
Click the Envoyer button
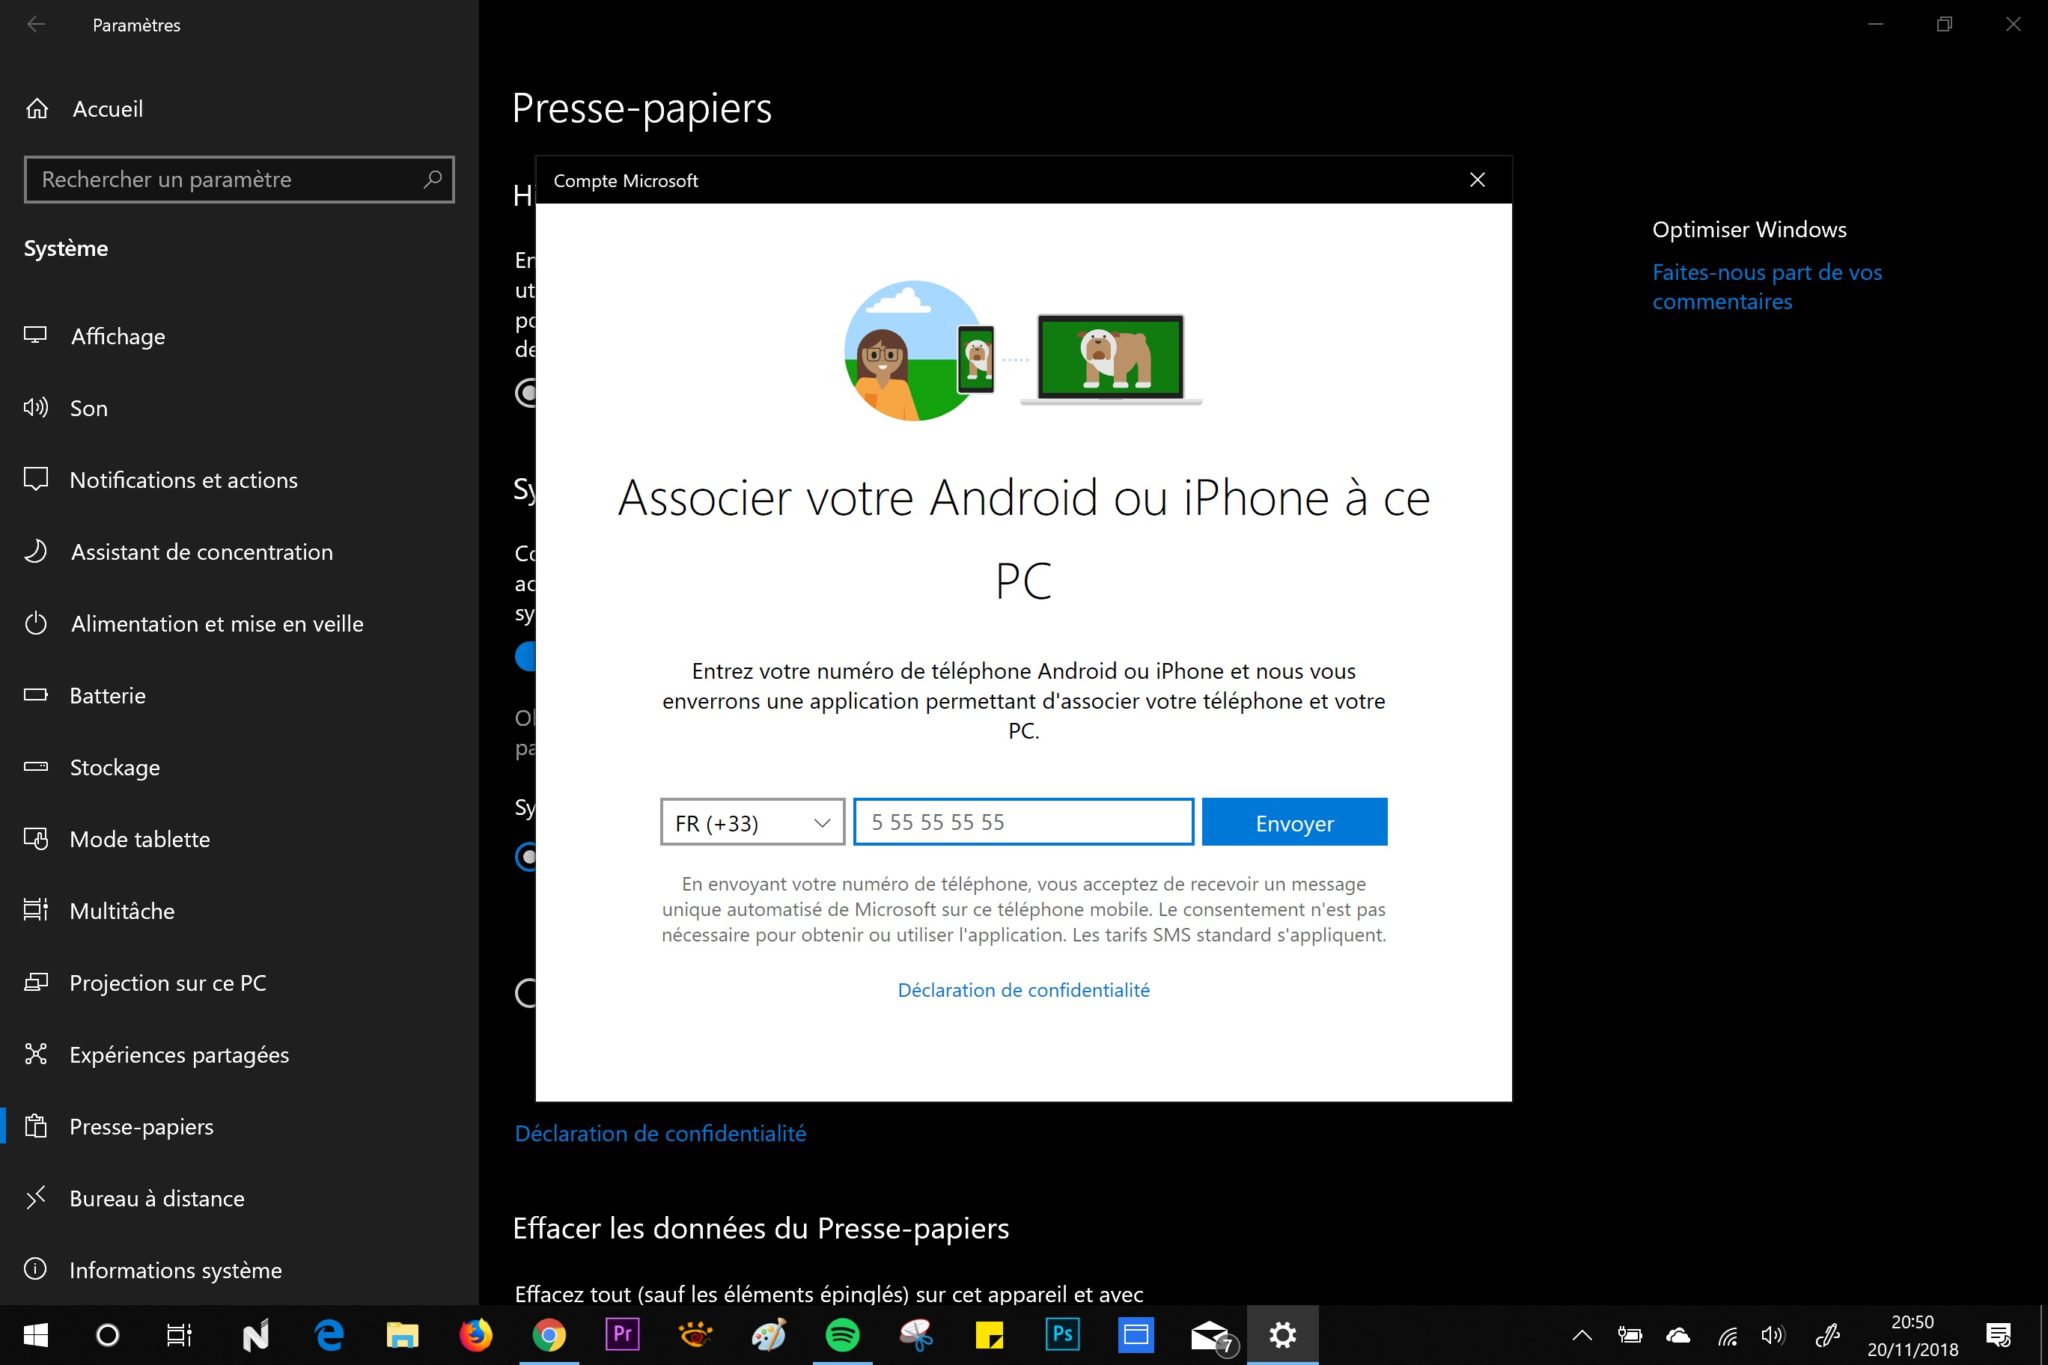tap(1294, 822)
